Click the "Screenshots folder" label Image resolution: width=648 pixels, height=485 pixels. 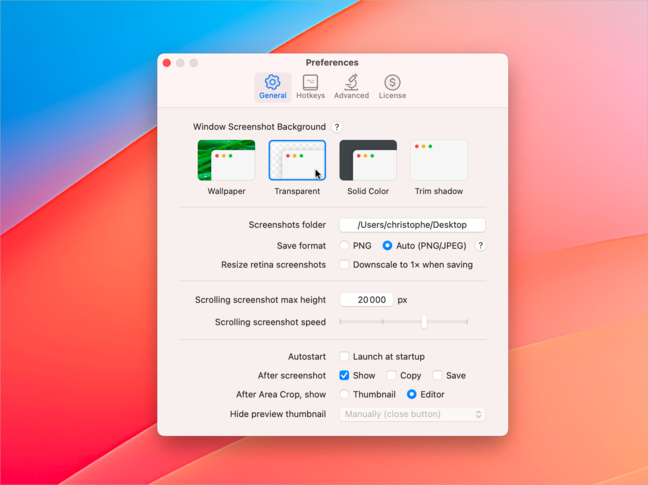(287, 225)
